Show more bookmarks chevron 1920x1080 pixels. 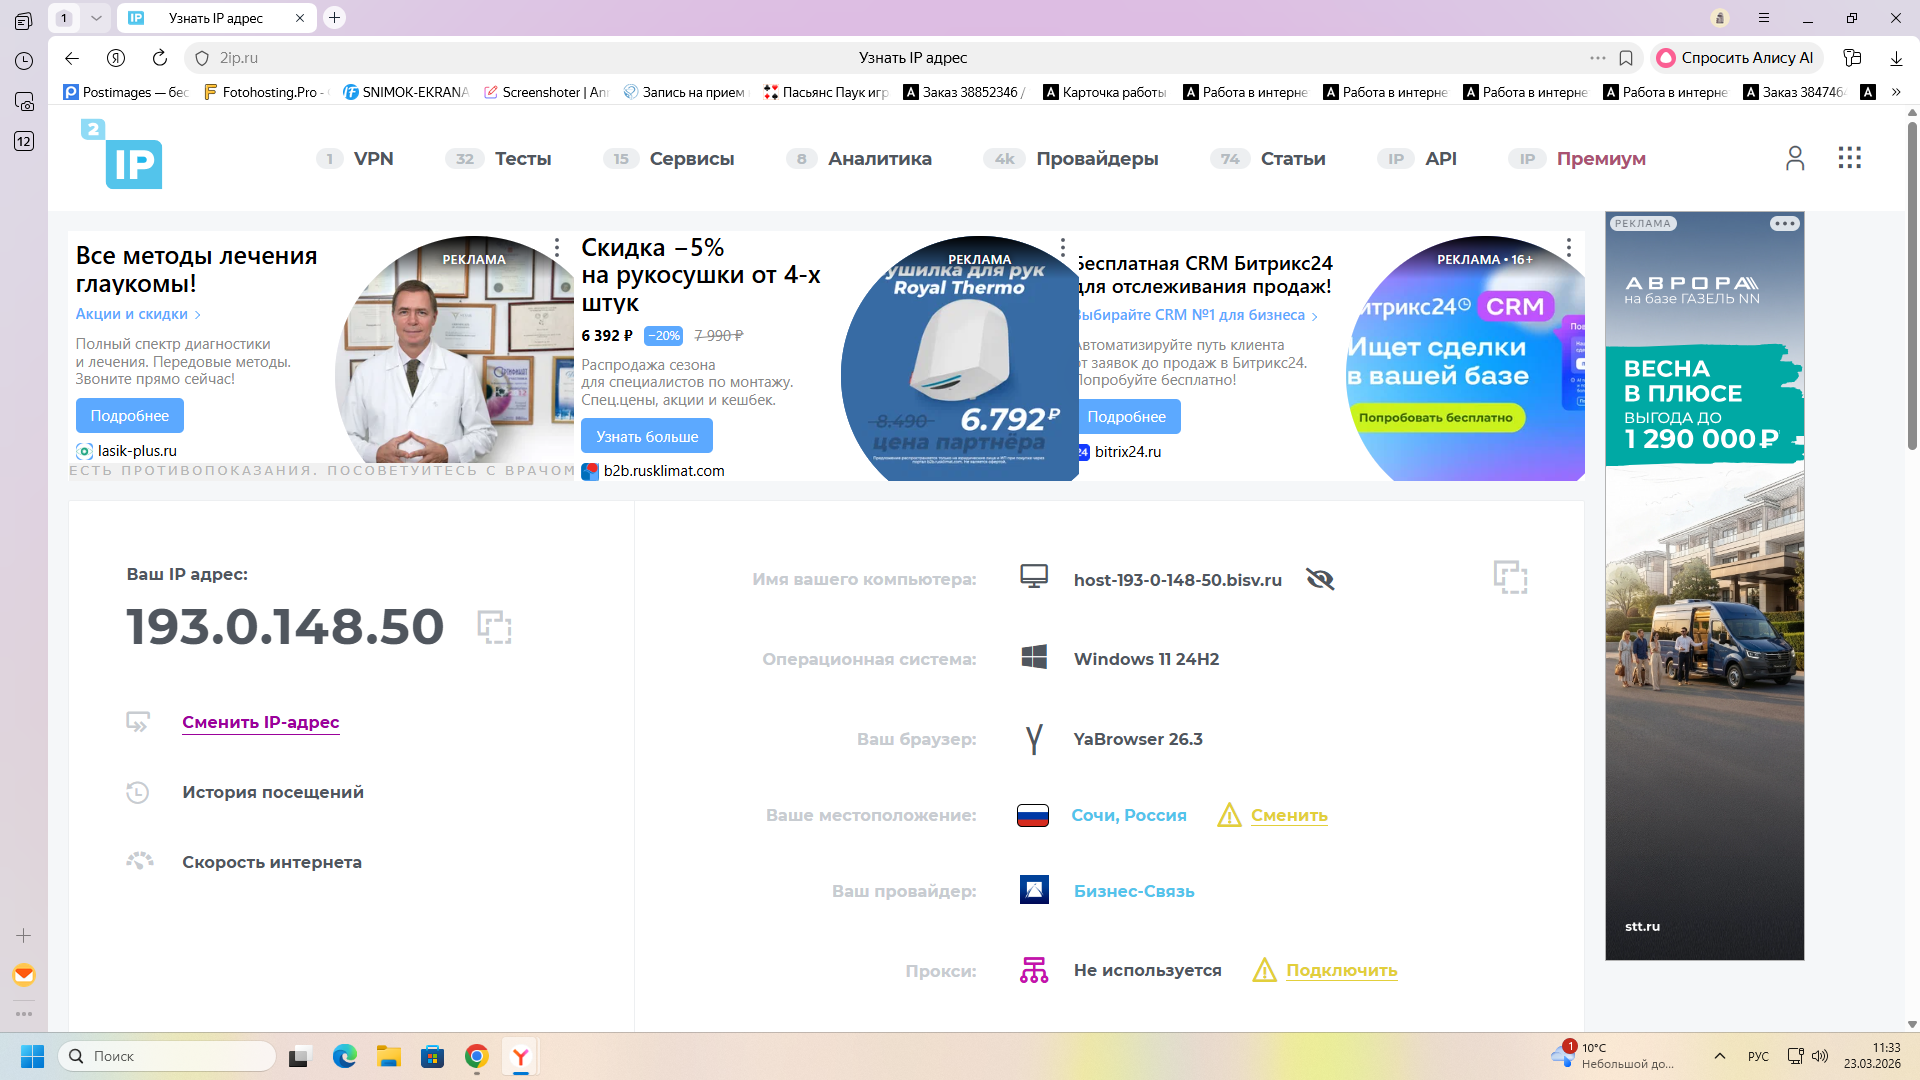1896,92
